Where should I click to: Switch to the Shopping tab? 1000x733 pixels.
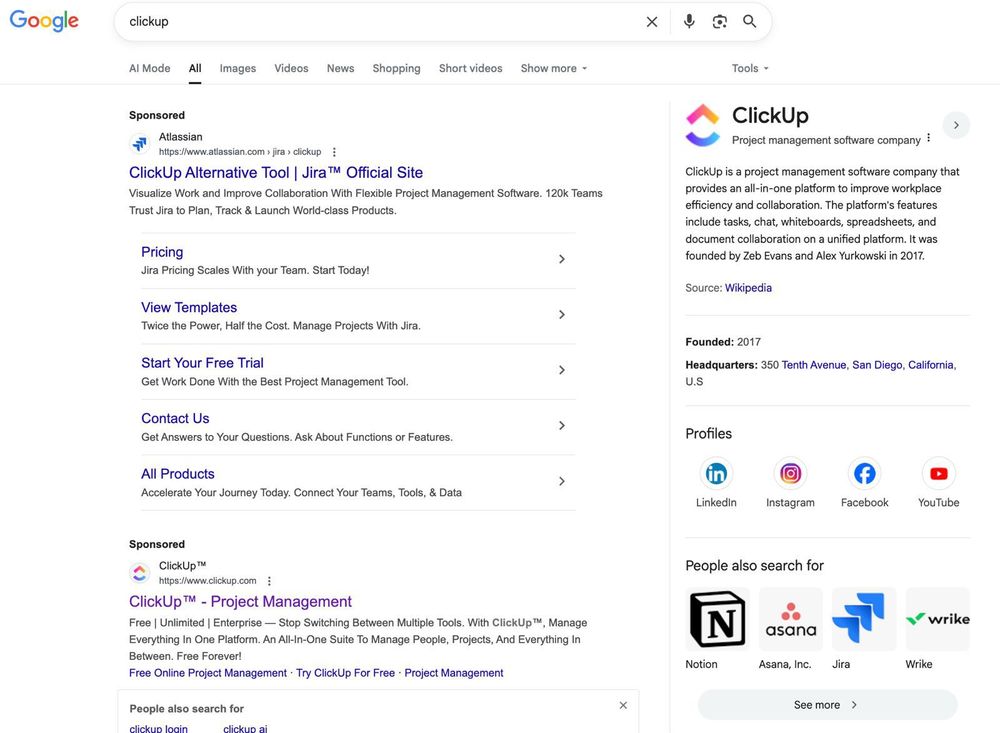[397, 68]
